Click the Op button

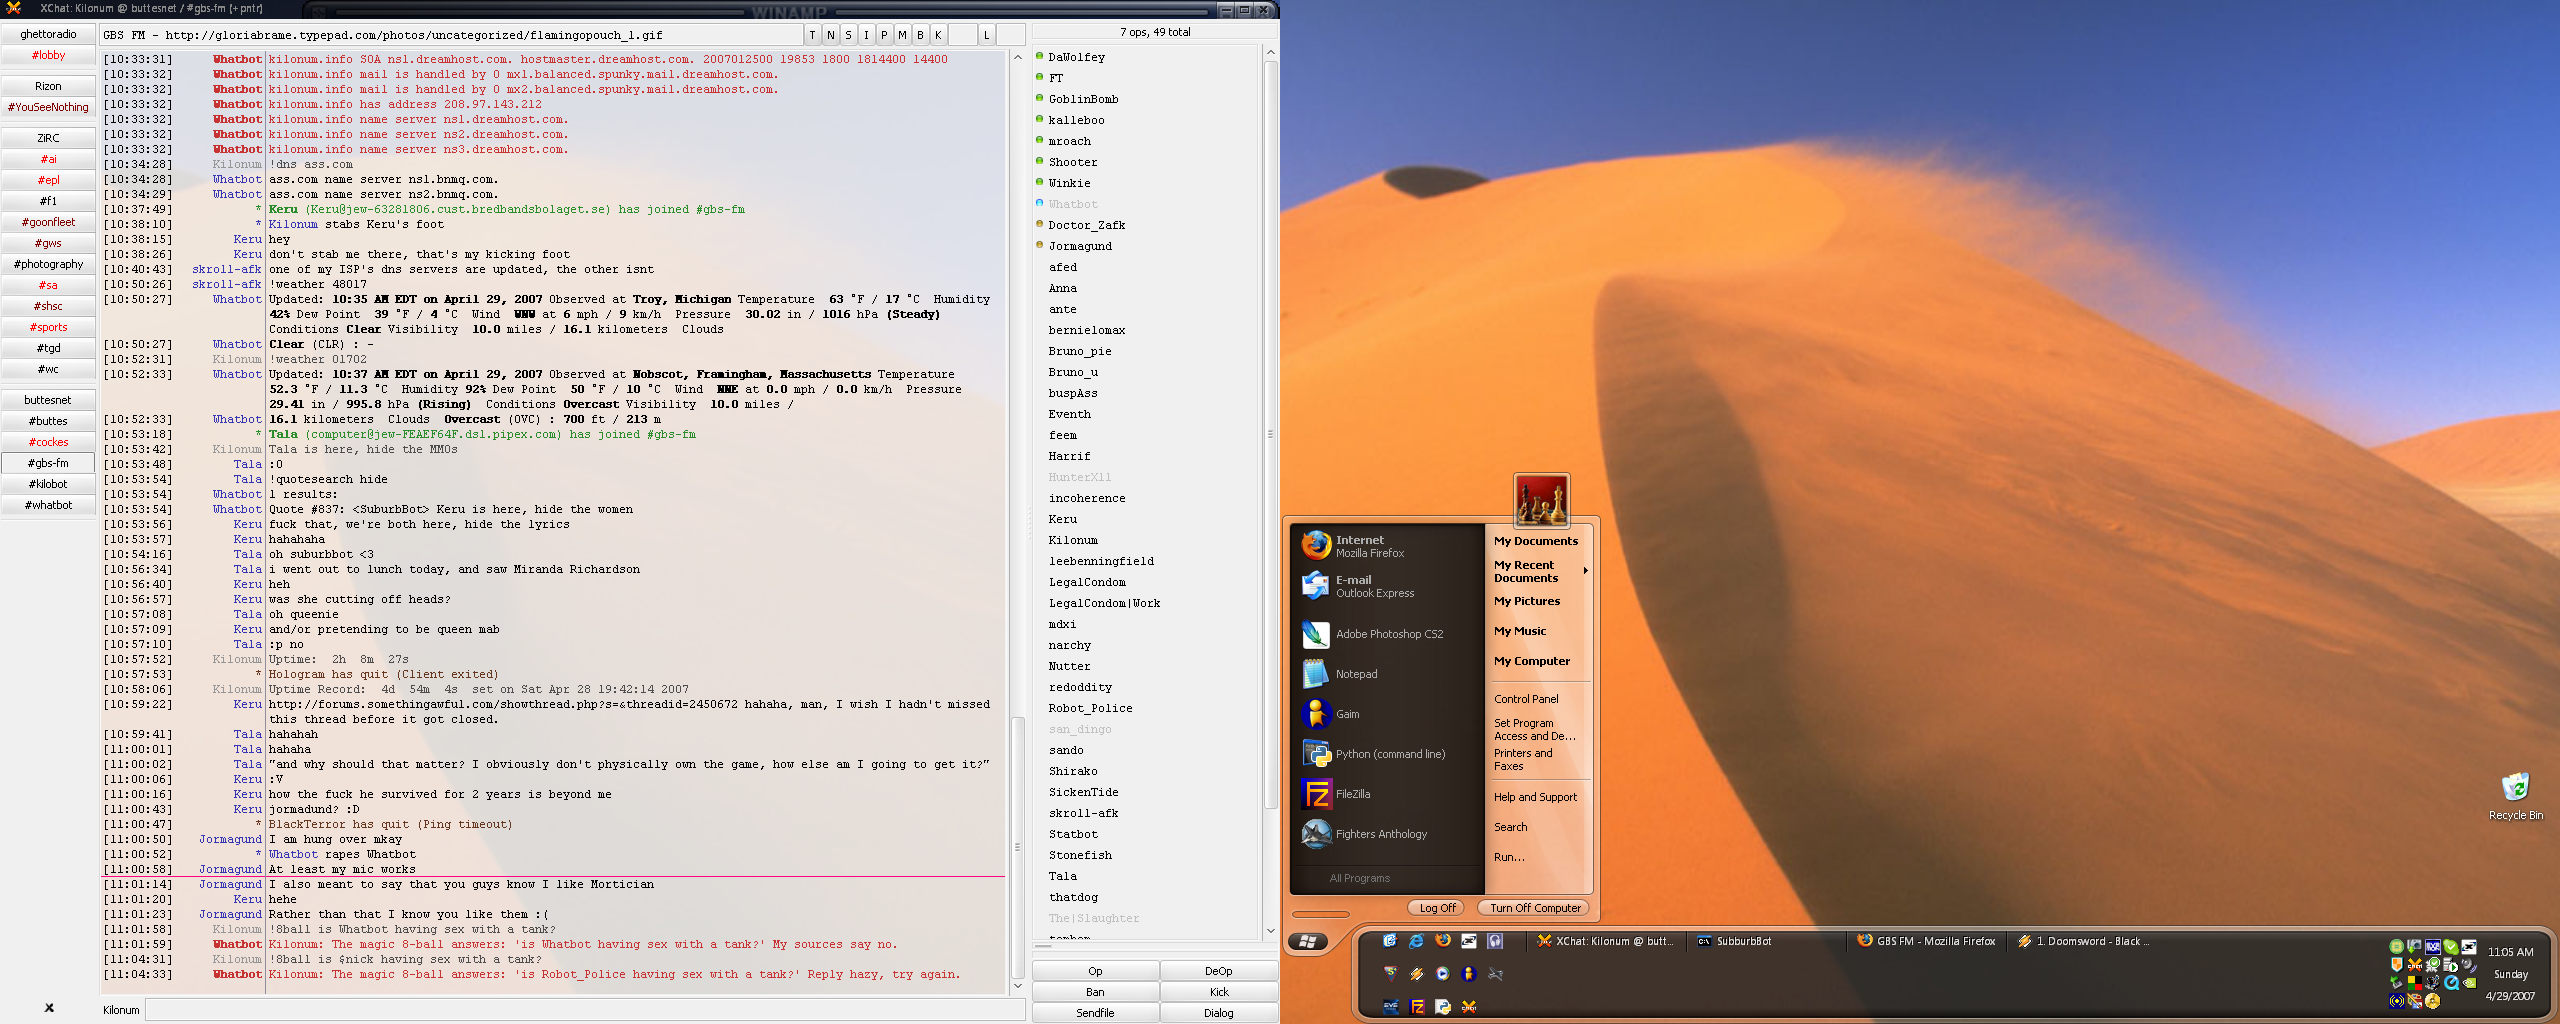pos(1095,971)
